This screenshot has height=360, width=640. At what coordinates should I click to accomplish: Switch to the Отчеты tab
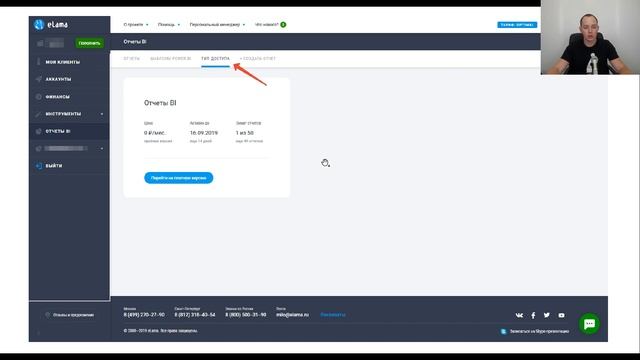tap(131, 58)
